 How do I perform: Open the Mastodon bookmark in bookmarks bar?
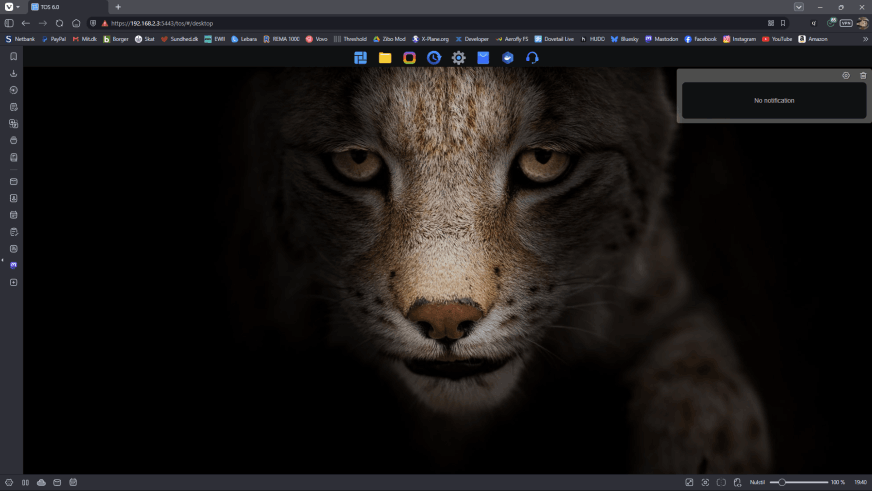661,39
